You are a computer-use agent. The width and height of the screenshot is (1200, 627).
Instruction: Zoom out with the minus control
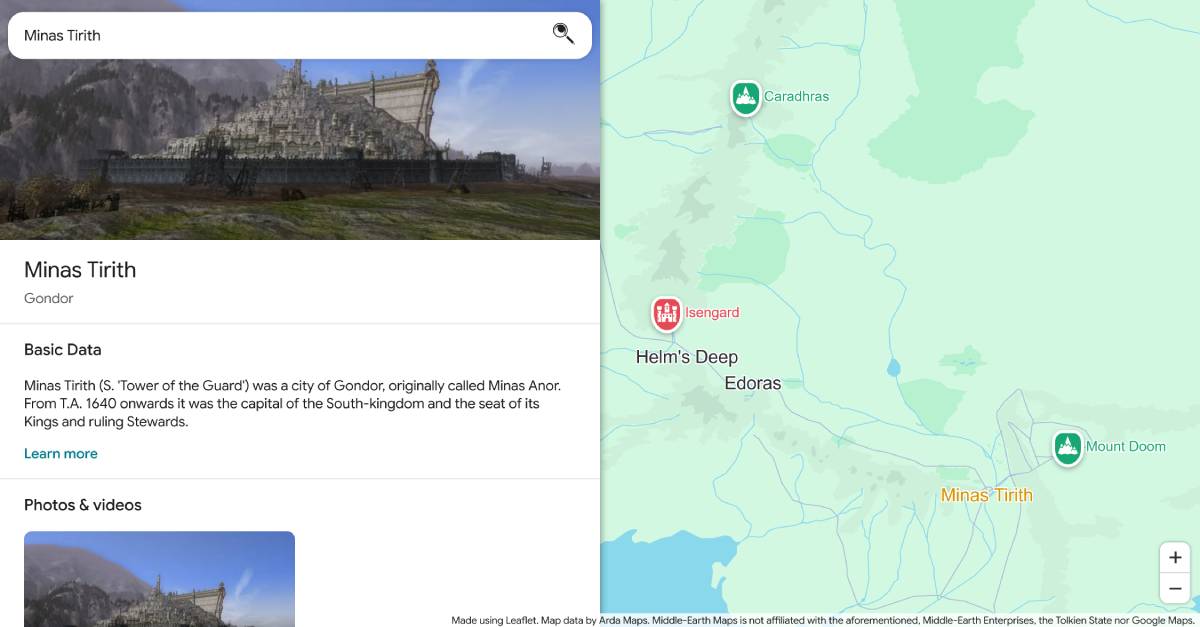[x=1175, y=588]
